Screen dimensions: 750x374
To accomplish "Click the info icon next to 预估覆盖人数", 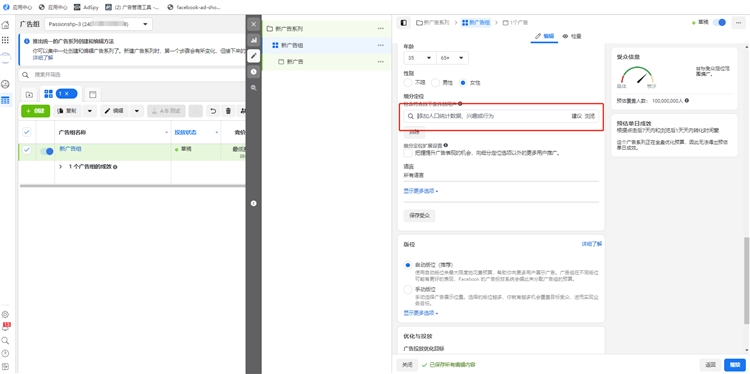I will [x=687, y=101].
